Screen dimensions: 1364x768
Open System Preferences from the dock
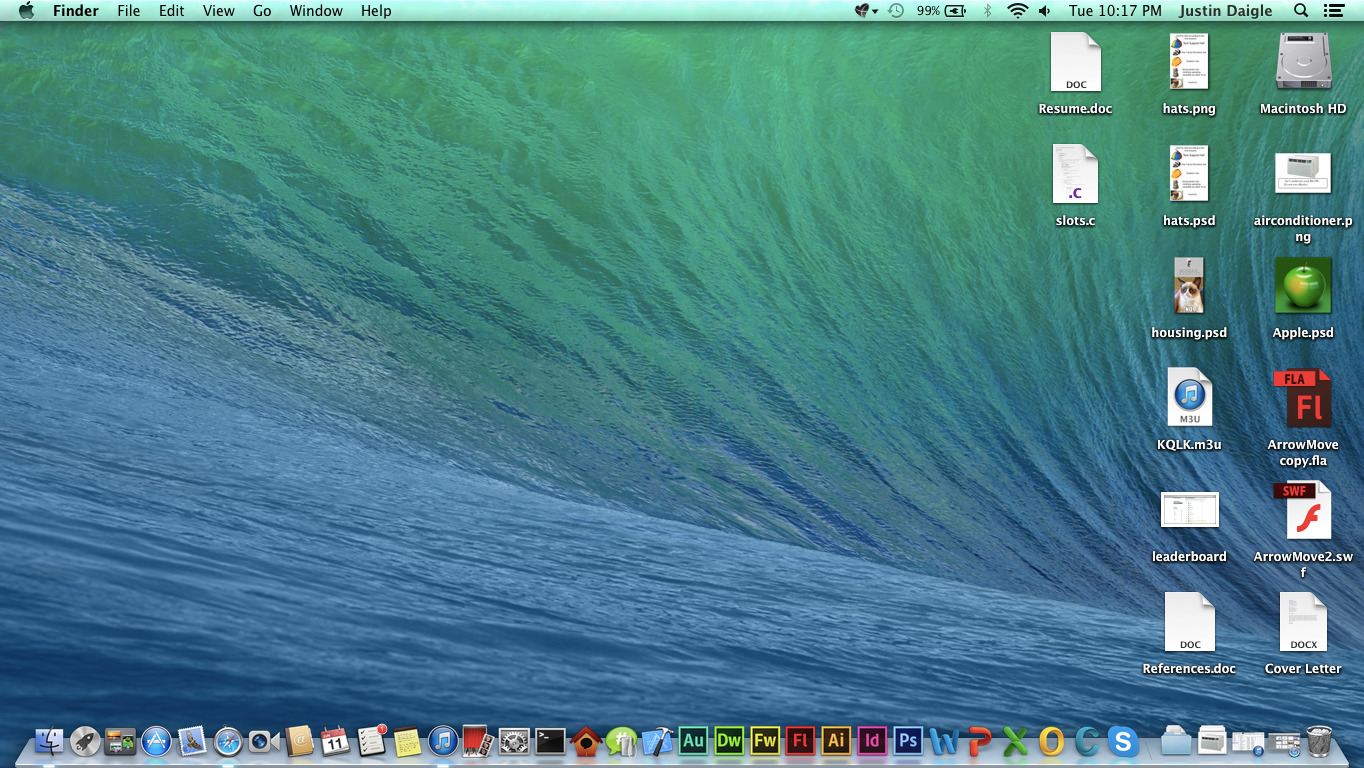click(x=514, y=741)
